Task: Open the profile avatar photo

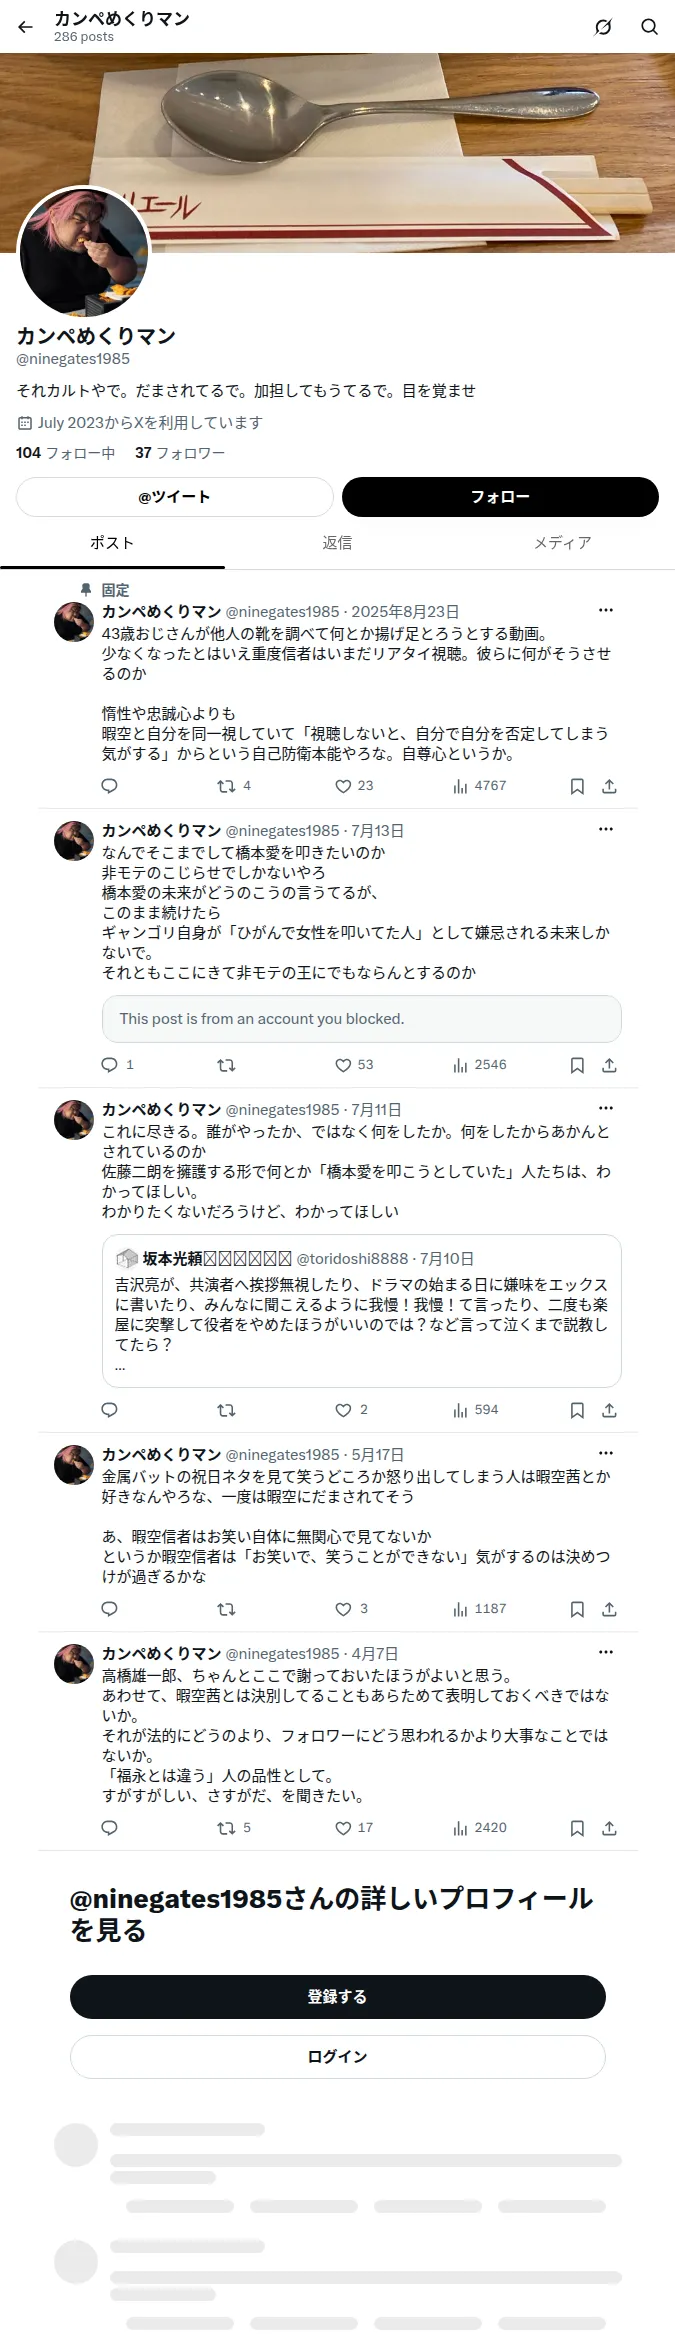Action: [85, 252]
